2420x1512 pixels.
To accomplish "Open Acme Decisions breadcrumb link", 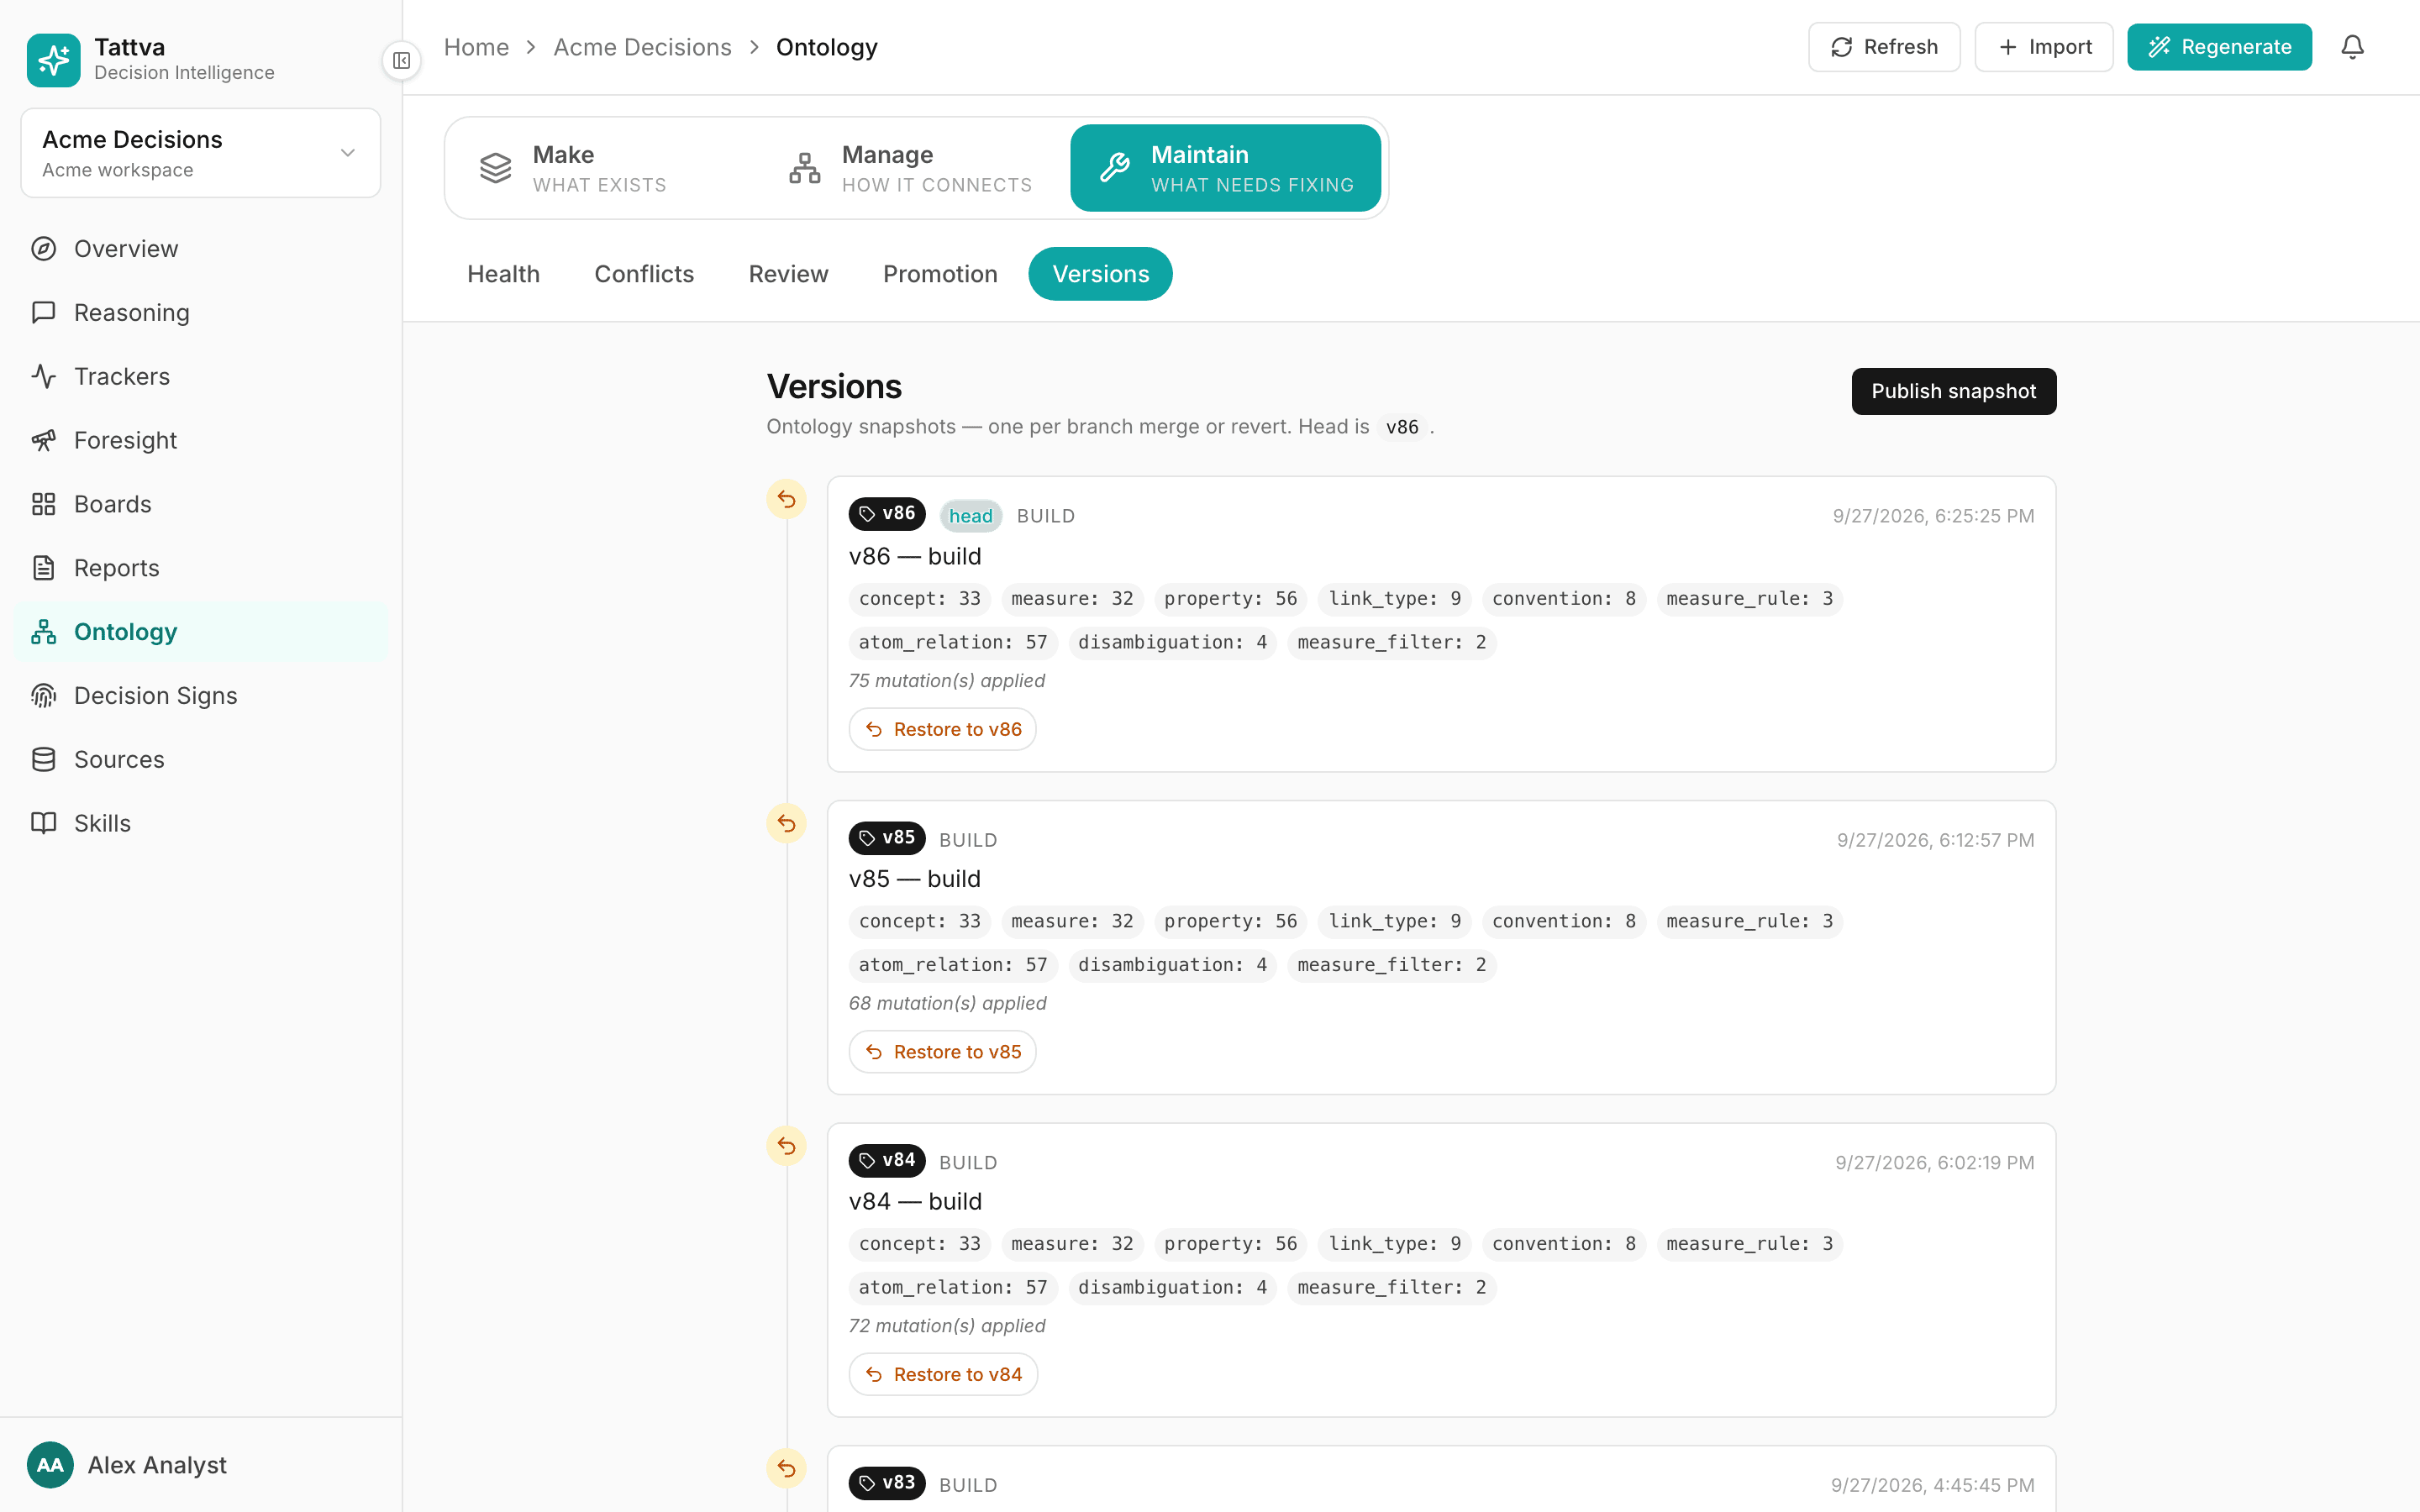I will coord(642,47).
